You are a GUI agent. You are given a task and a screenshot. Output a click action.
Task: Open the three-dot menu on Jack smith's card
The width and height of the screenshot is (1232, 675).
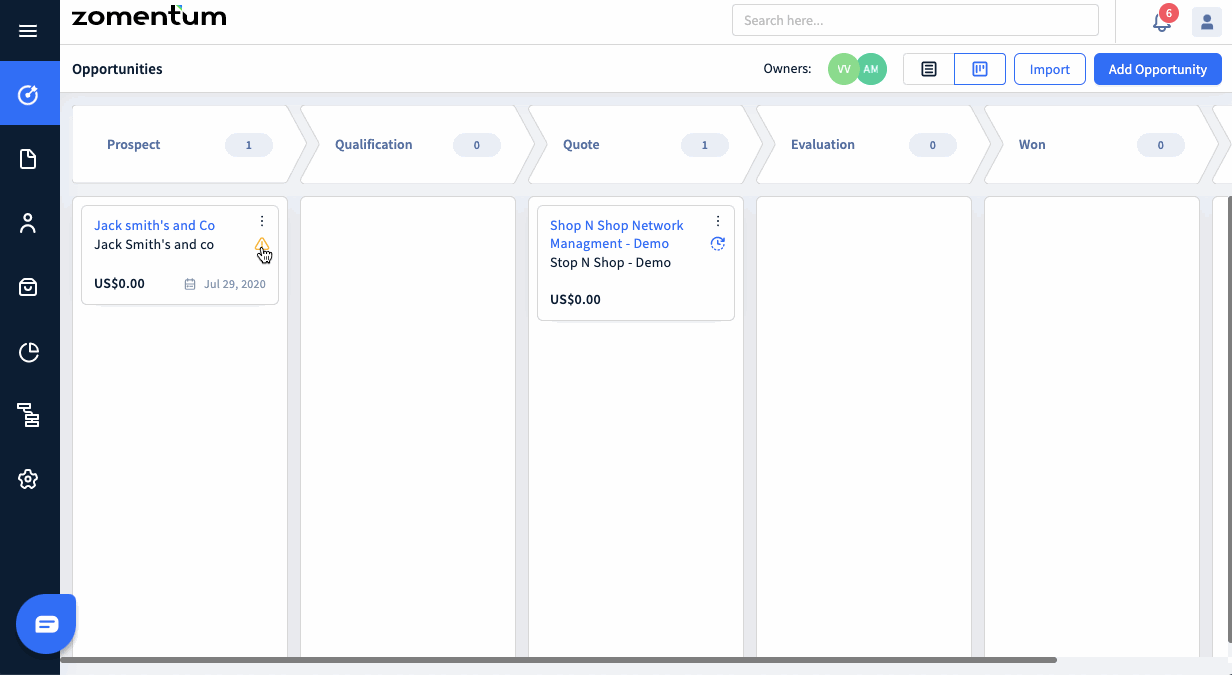[262, 221]
